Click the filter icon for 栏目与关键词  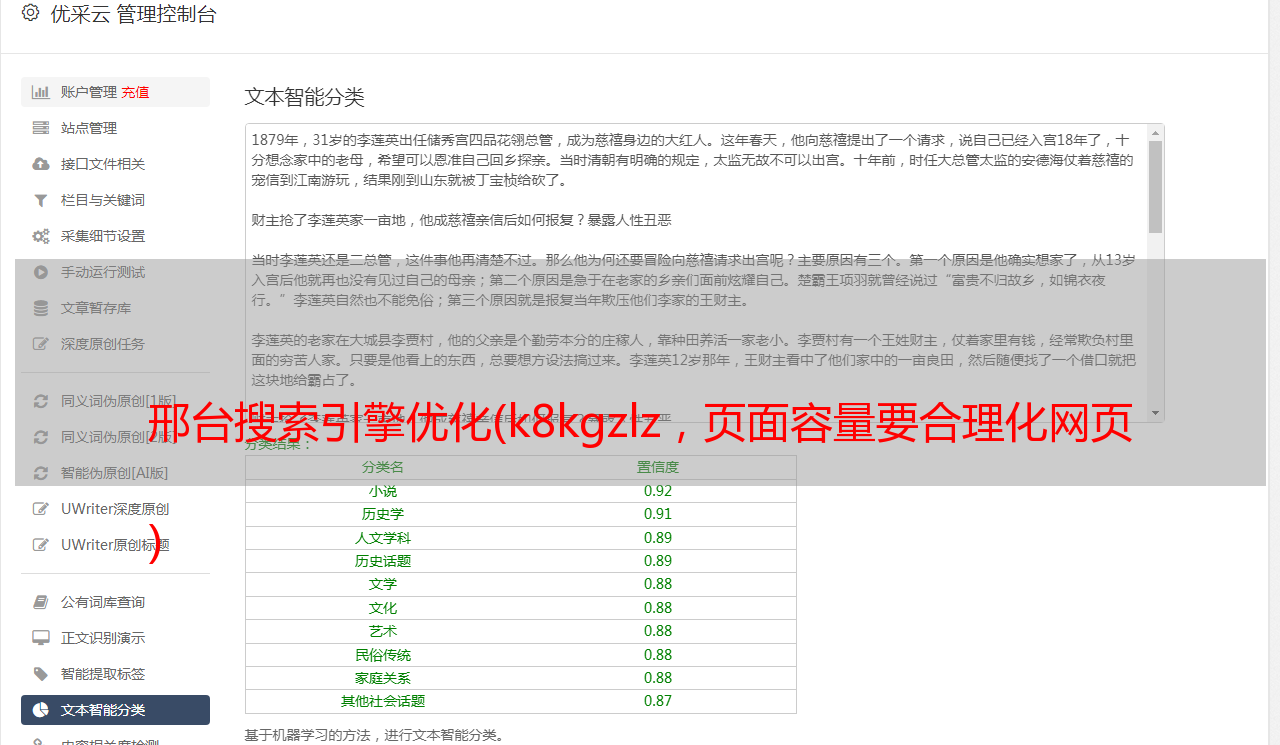pyautogui.click(x=41, y=200)
